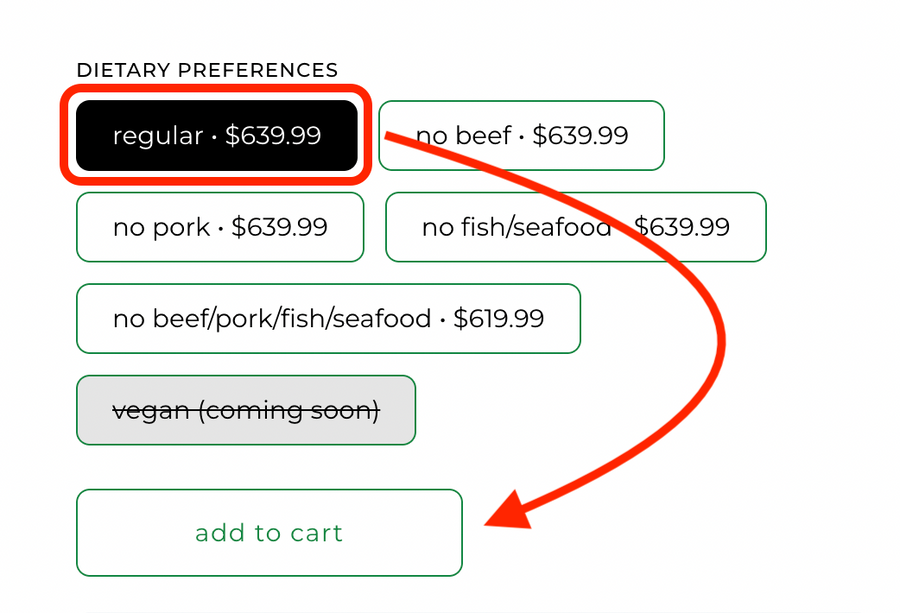The width and height of the screenshot is (900, 613).
Task: Click the 'no pork' text label
Action: tap(161, 227)
